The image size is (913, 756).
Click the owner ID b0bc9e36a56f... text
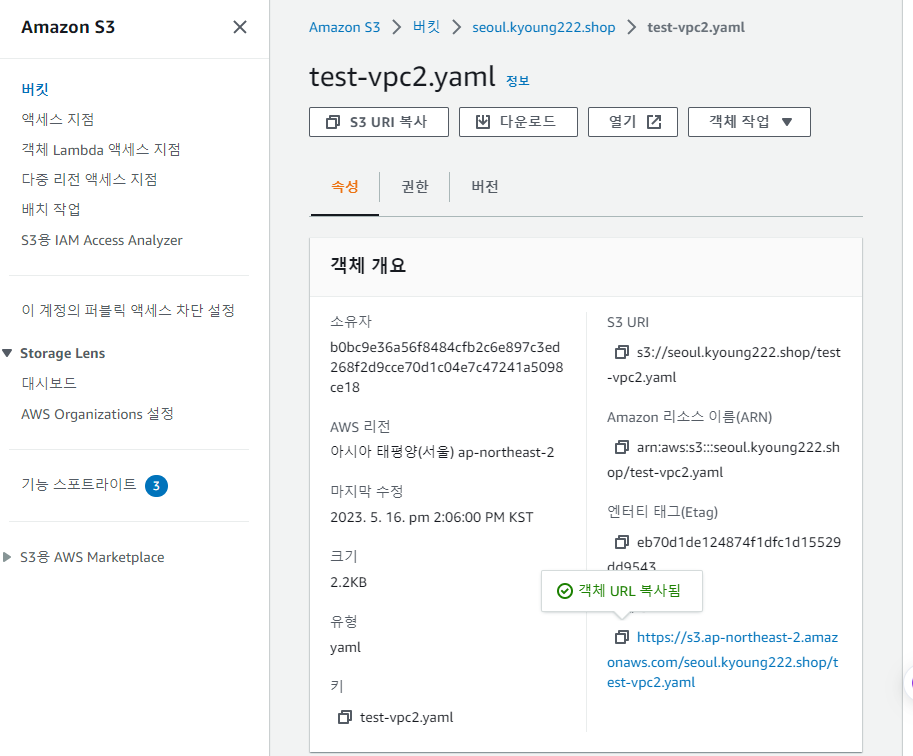tap(447, 367)
